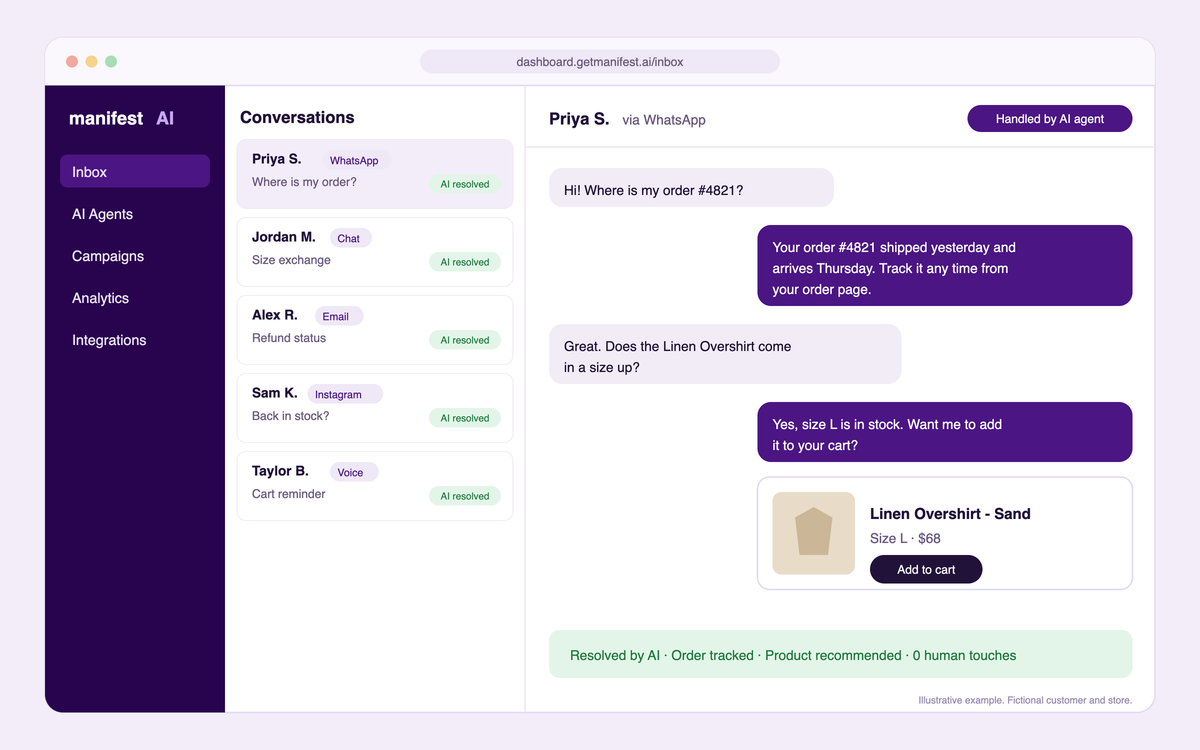The width and height of the screenshot is (1200, 750).
Task: Open Jordan M. size exchange conversation
Action: pyautogui.click(x=375, y=252)
